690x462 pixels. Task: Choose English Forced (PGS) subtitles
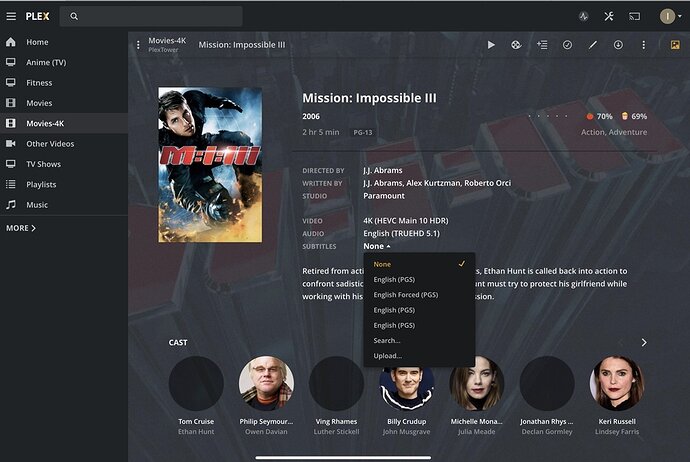pos(419,295)
